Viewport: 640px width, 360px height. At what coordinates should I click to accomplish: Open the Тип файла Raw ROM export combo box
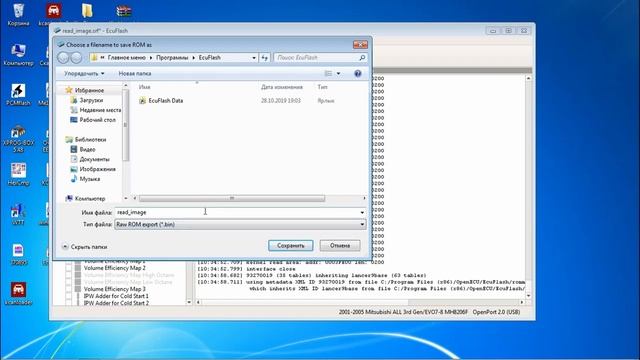pos(240,224)
